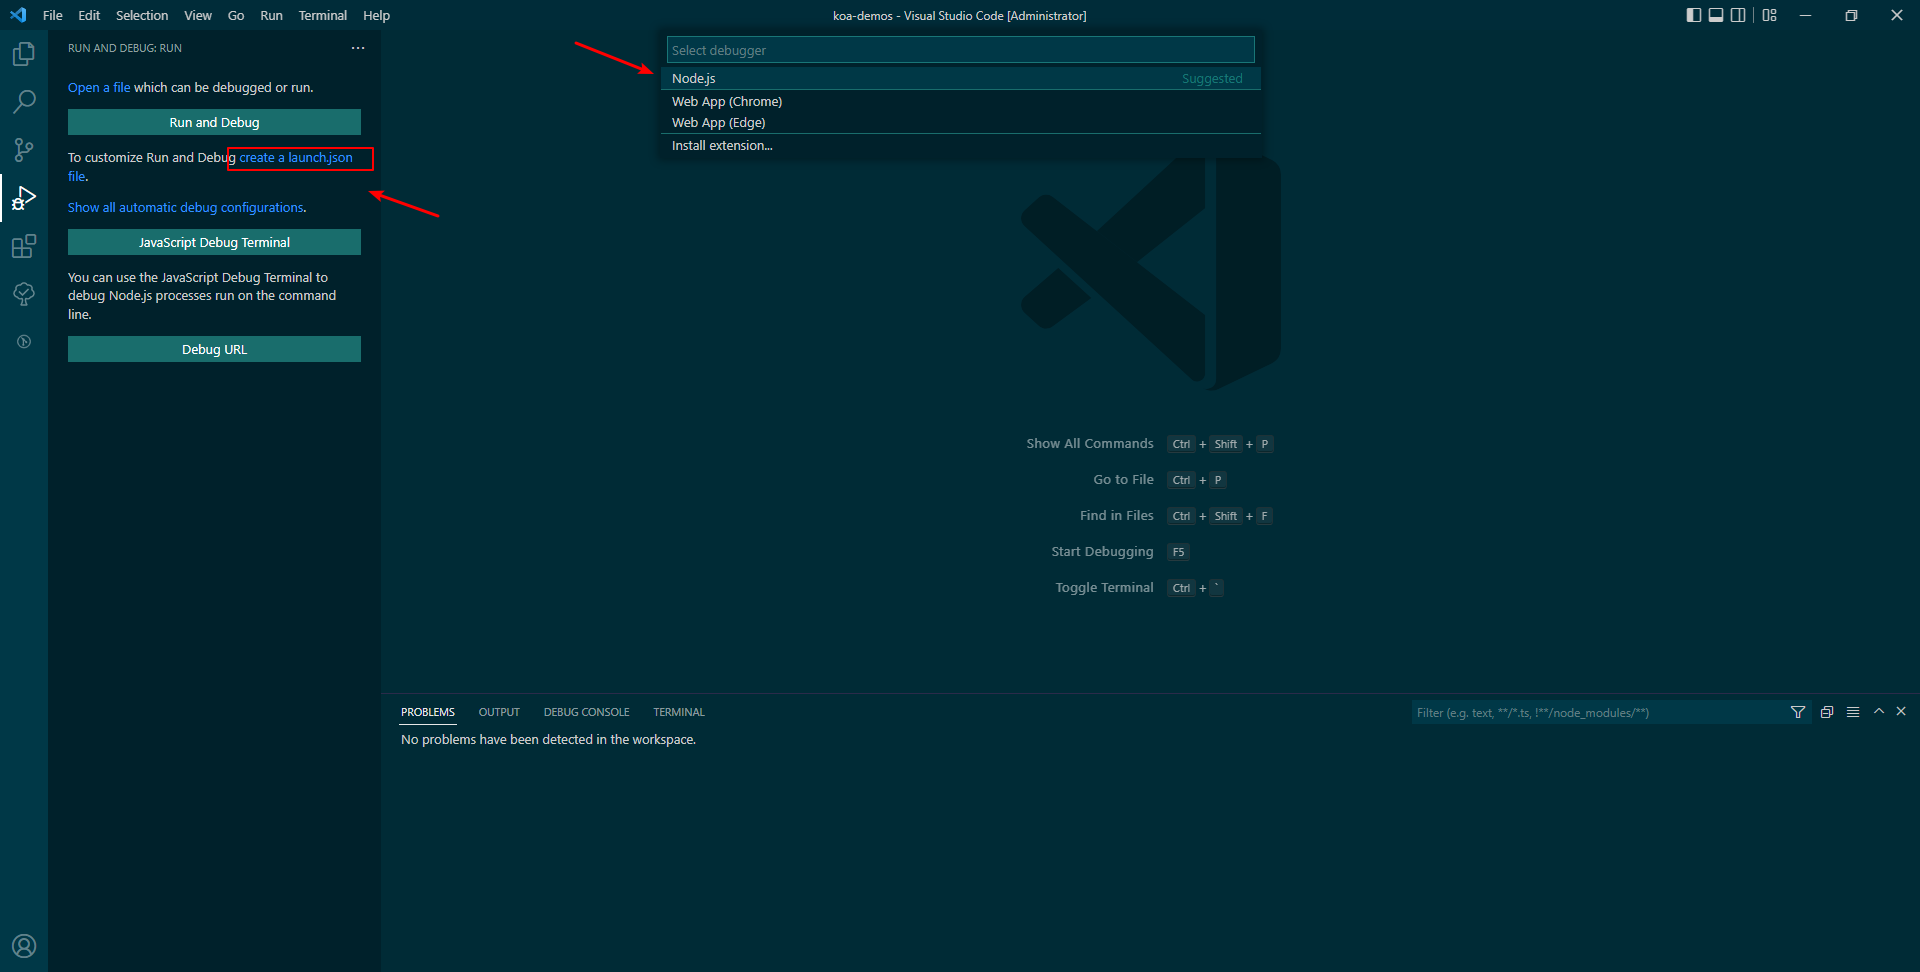Click the bottom circular activity bar icon

24,342
